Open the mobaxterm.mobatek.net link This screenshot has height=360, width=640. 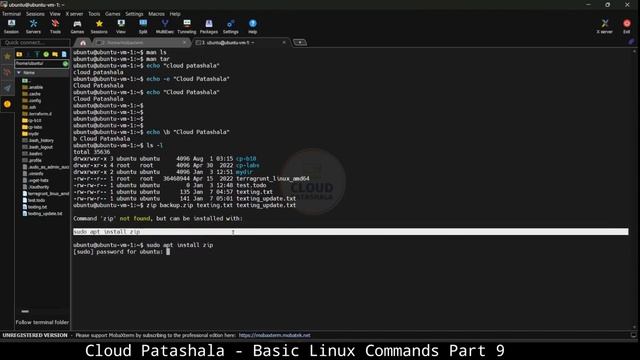274,336
